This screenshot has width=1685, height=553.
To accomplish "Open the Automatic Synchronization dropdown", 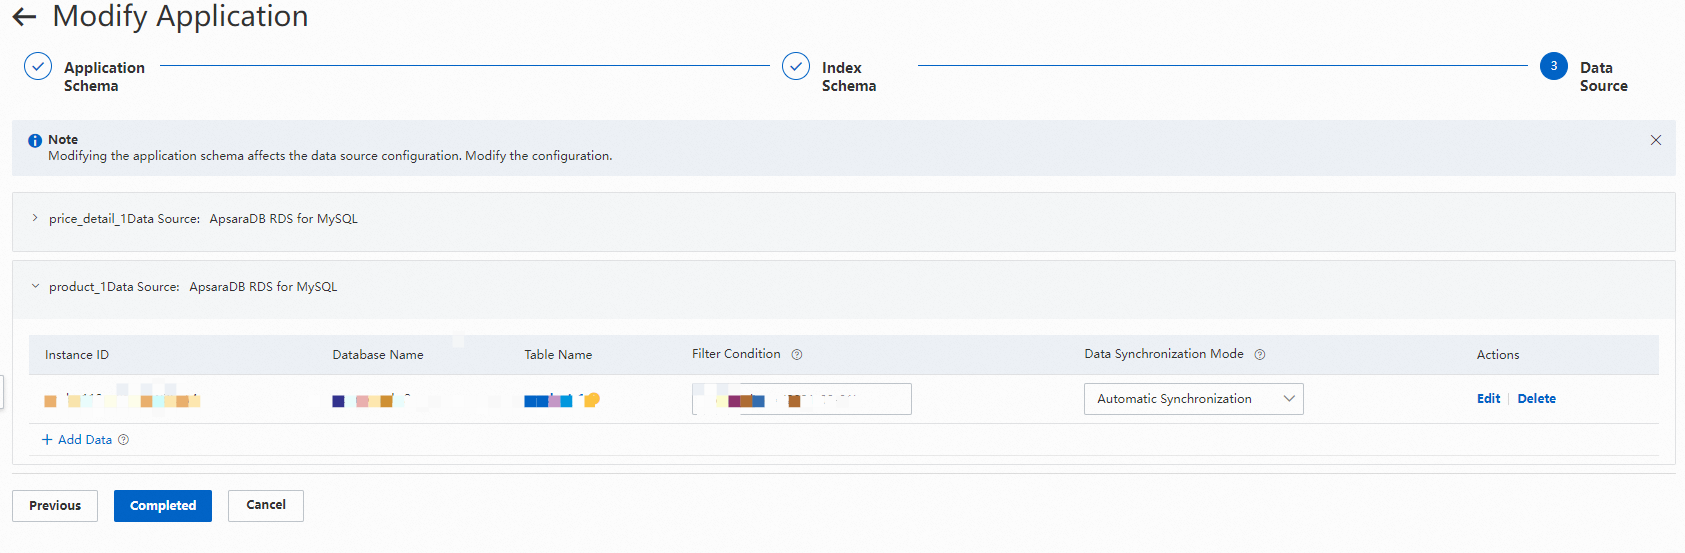I will [1193, 399].
